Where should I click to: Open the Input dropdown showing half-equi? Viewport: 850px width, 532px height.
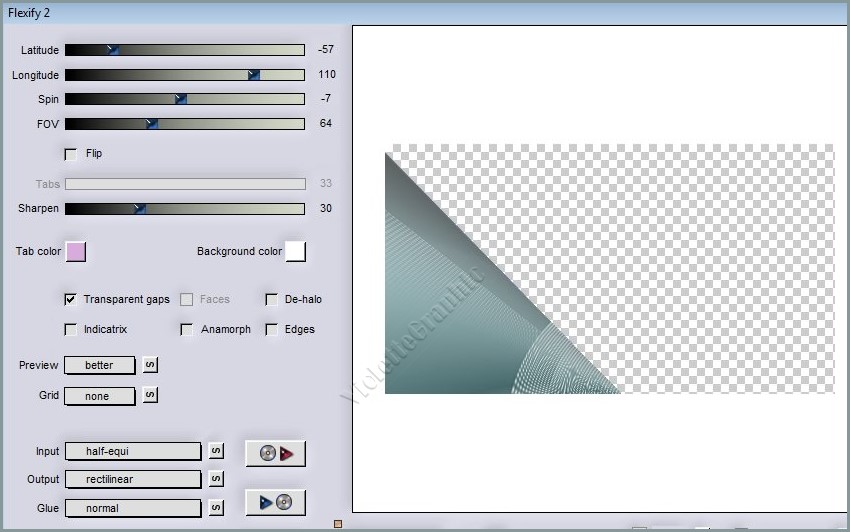click(133, 452)
